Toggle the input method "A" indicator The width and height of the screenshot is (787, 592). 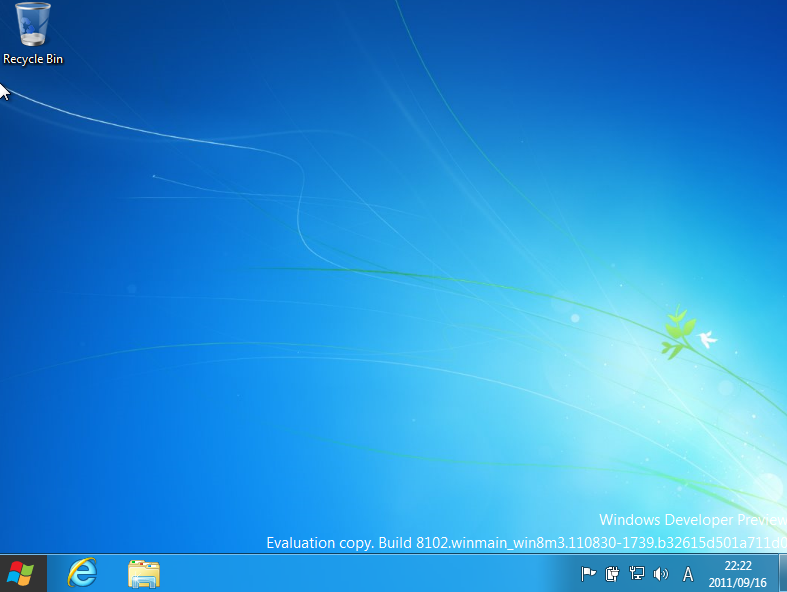tap(688, 574)
